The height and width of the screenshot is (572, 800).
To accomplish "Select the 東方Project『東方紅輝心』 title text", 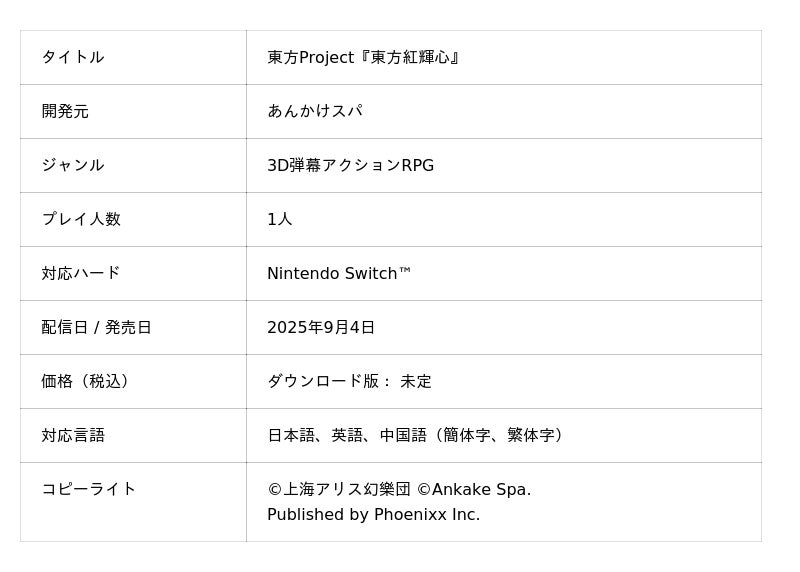I will [364, 58].
